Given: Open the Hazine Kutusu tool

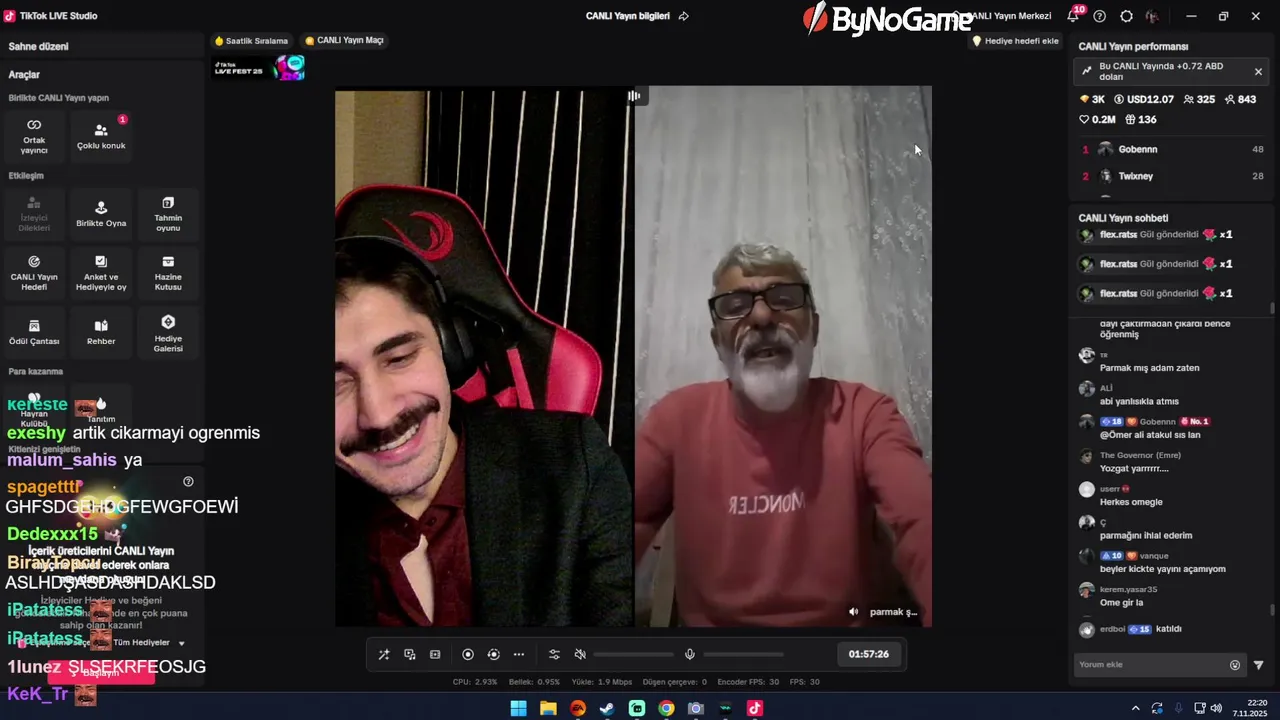Looking at the screenshot, I should (168, 272).
